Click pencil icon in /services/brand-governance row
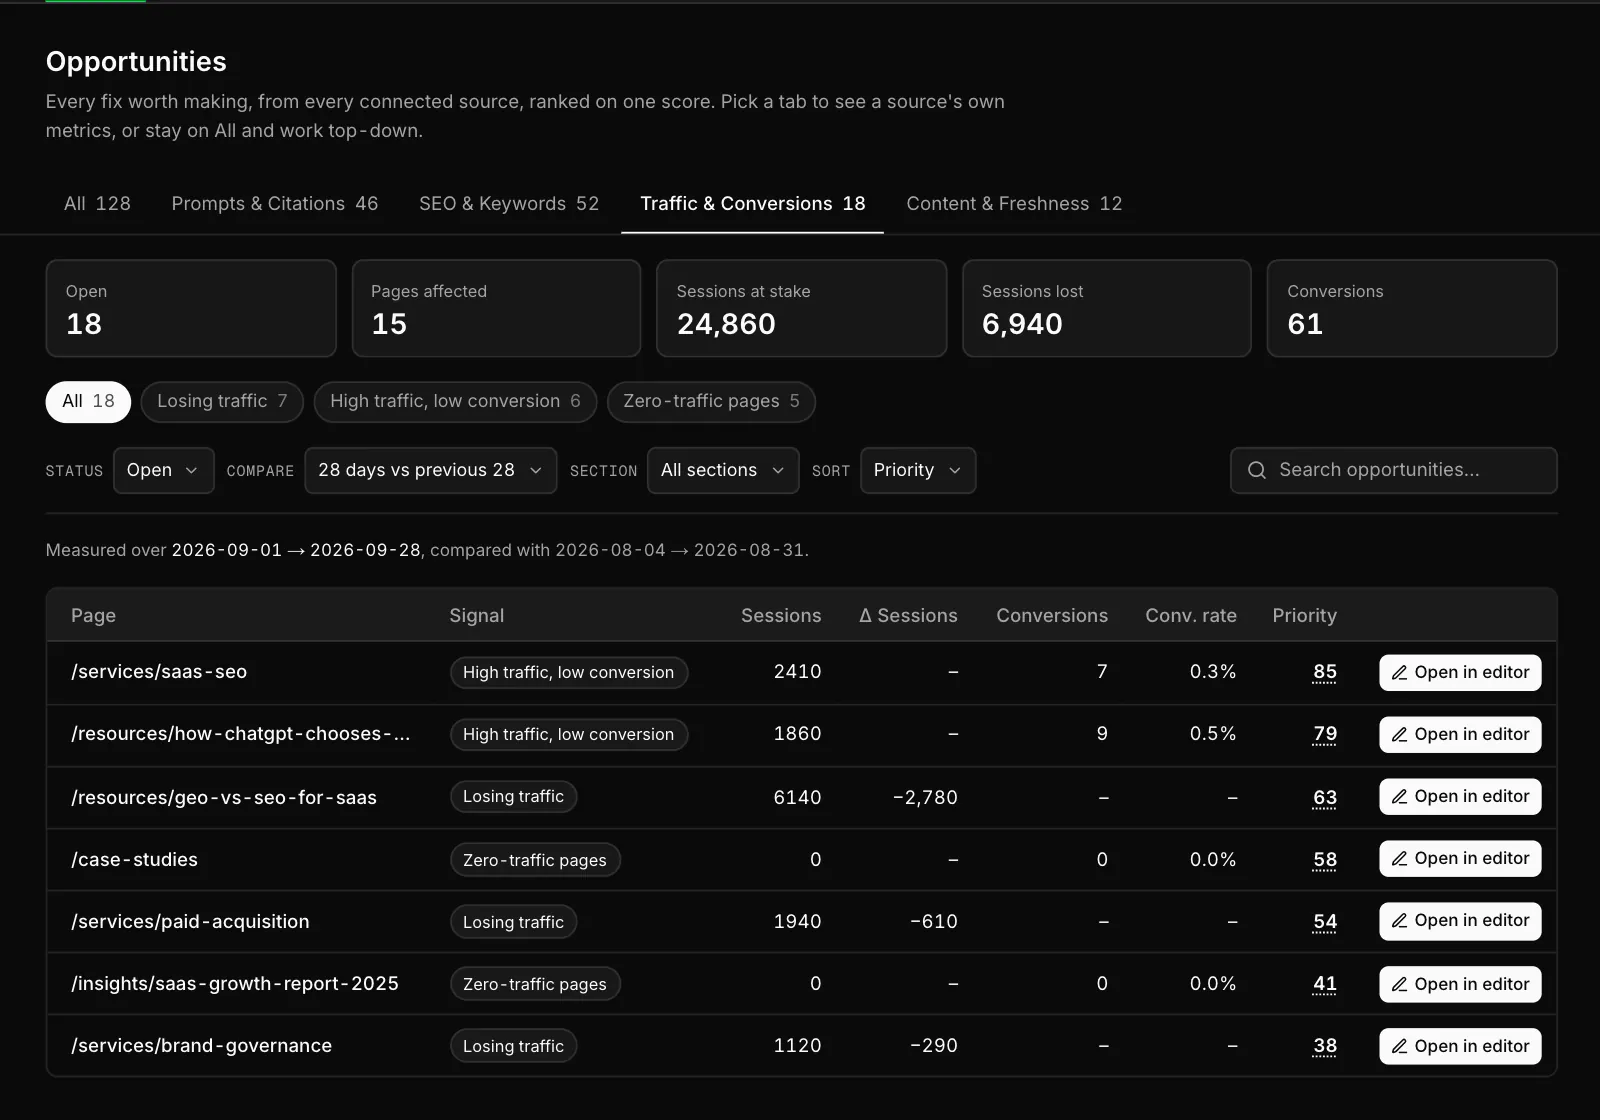Screen dimensions: 1600x1120 click(x=1400, y=1046)
